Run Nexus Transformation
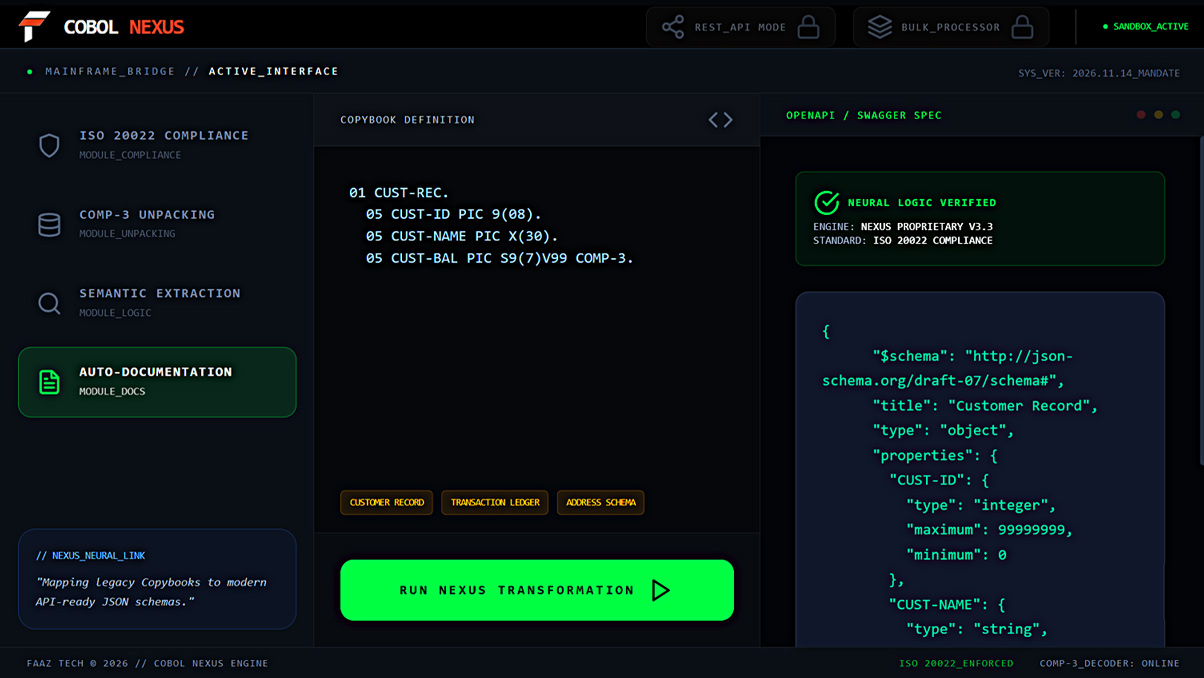The height and width of the screenshot is (678, 1204). [537, 590]
